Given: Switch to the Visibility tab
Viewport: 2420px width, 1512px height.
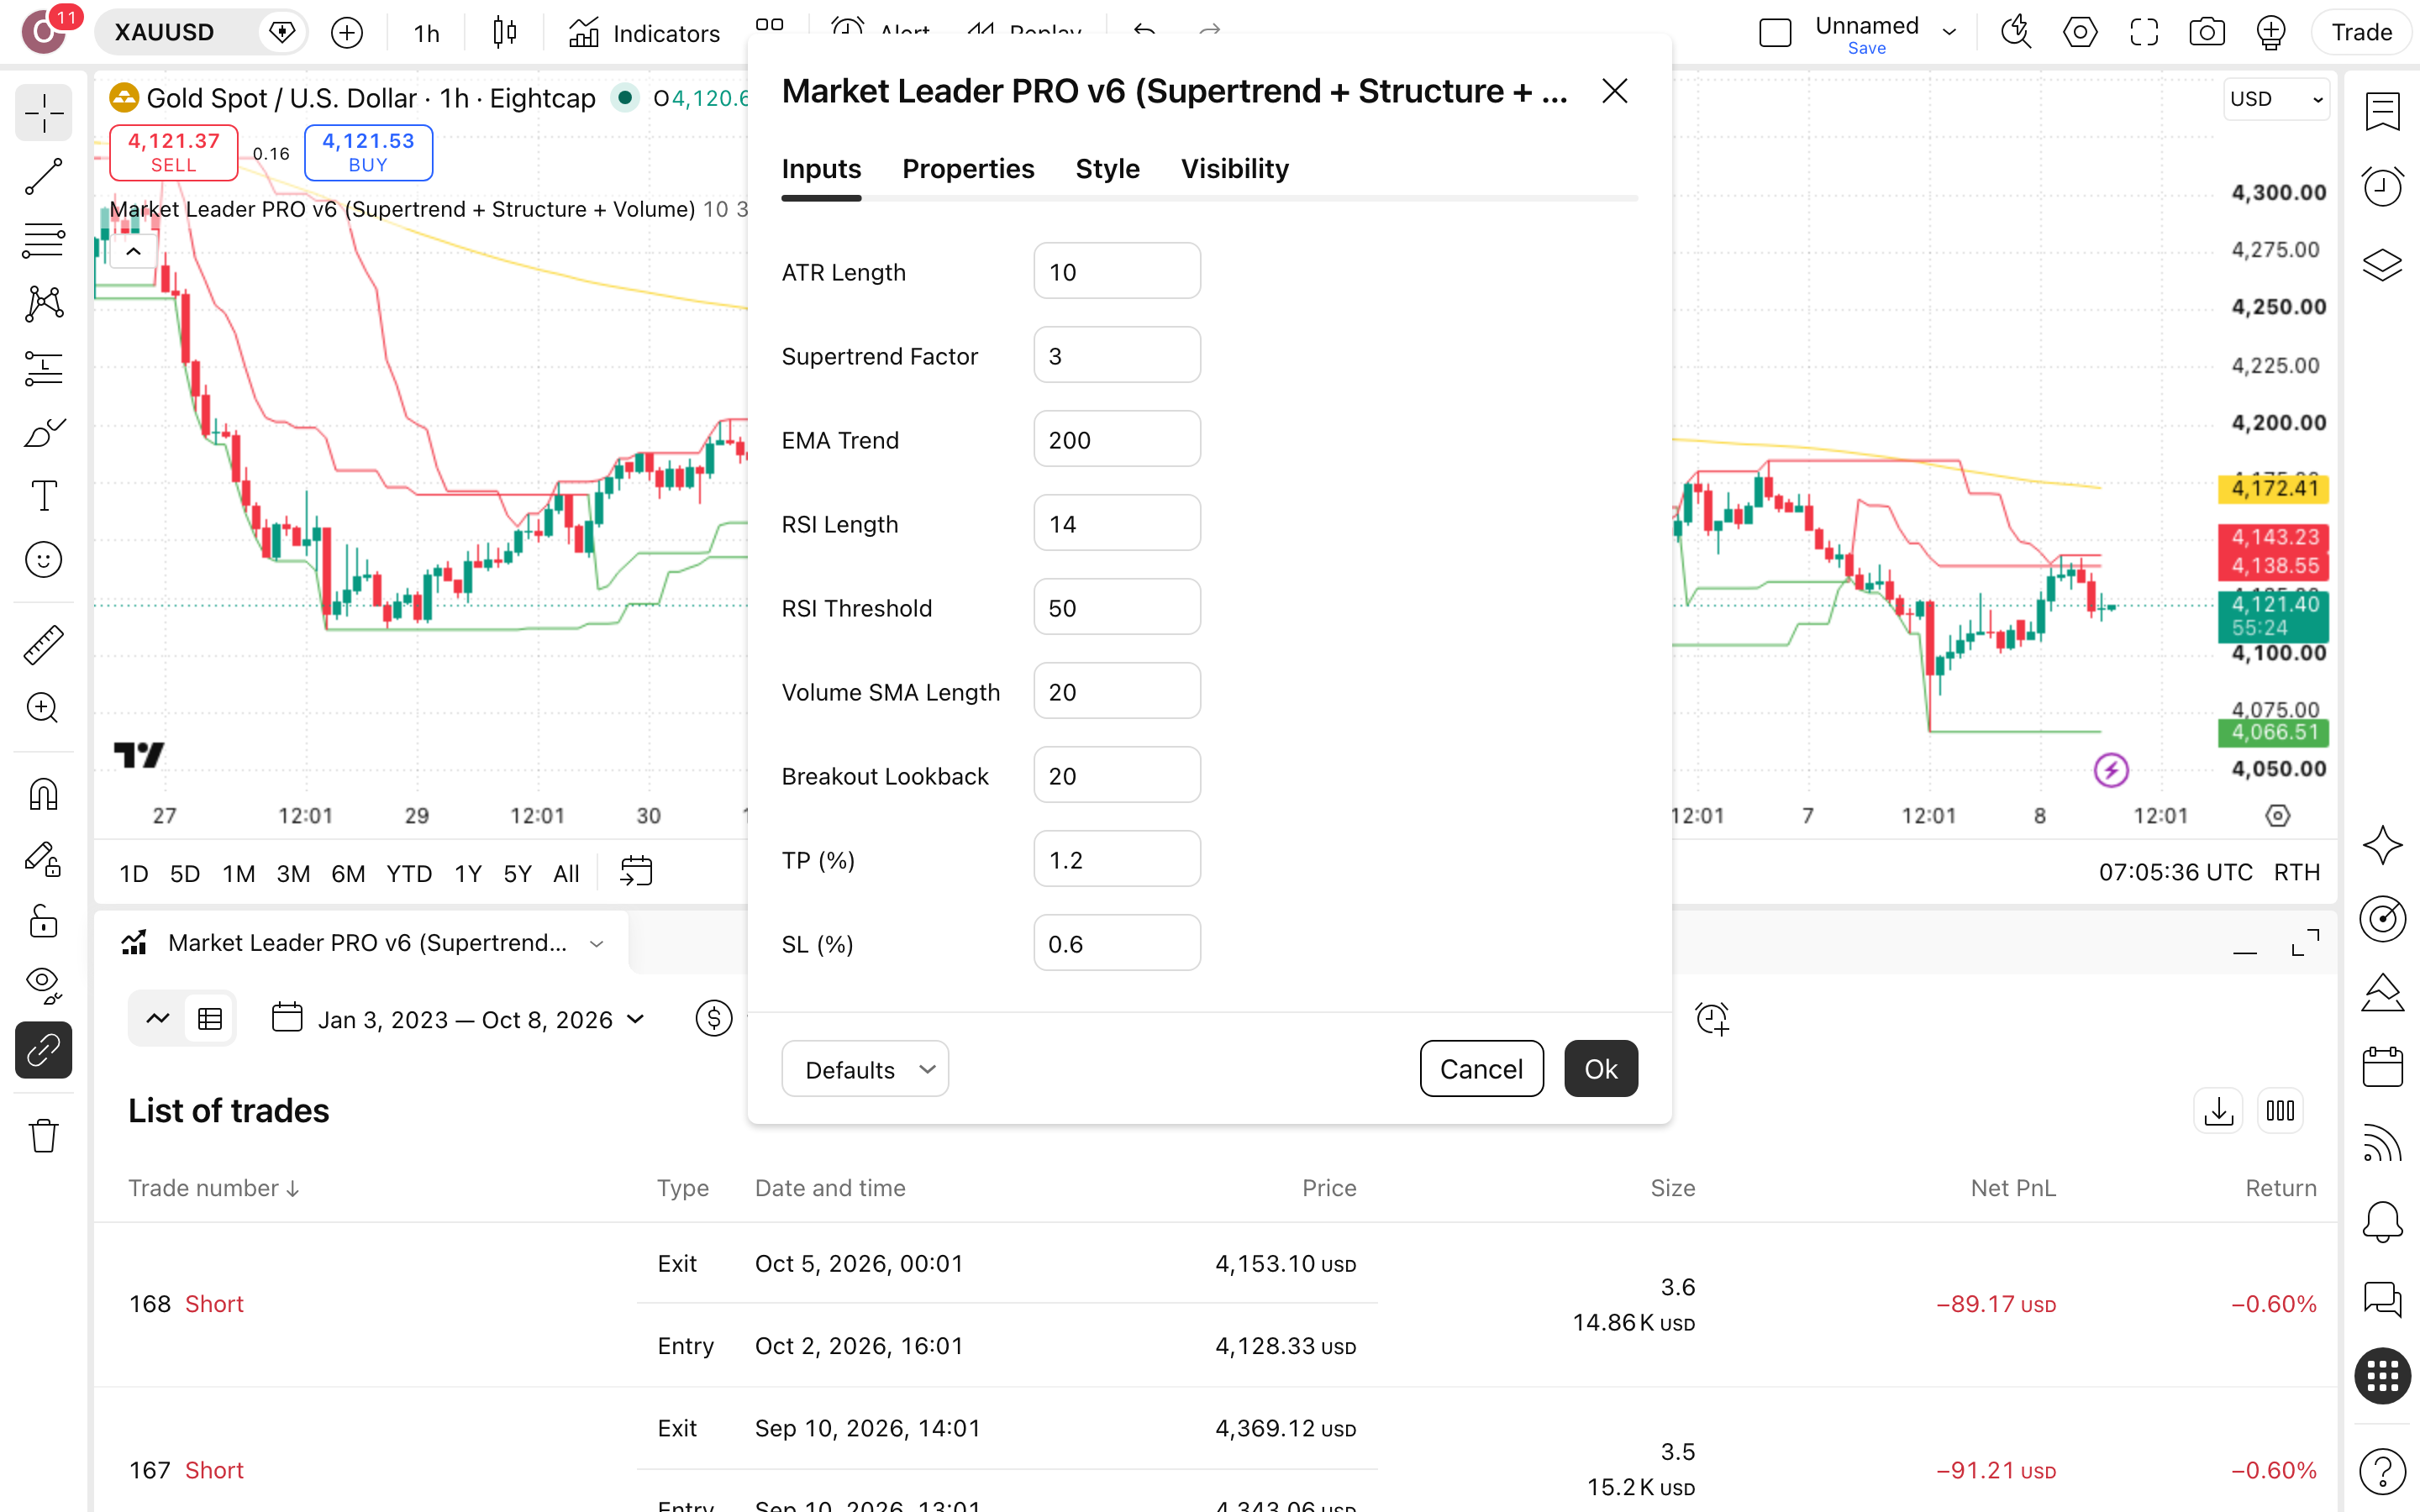Looking at the screenshot, I should click(1234, 169).
